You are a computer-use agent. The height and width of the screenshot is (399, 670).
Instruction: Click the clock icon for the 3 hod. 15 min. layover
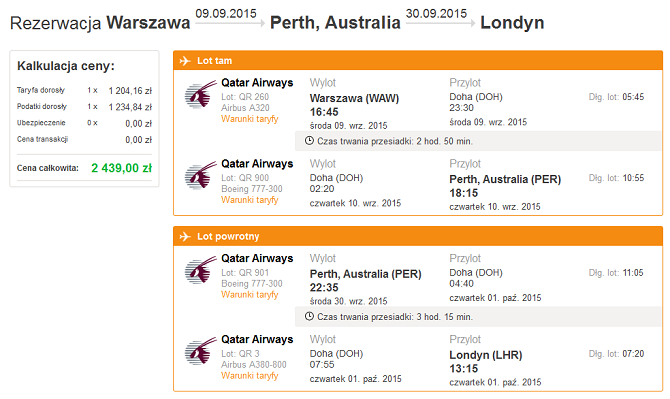point(309,317)
